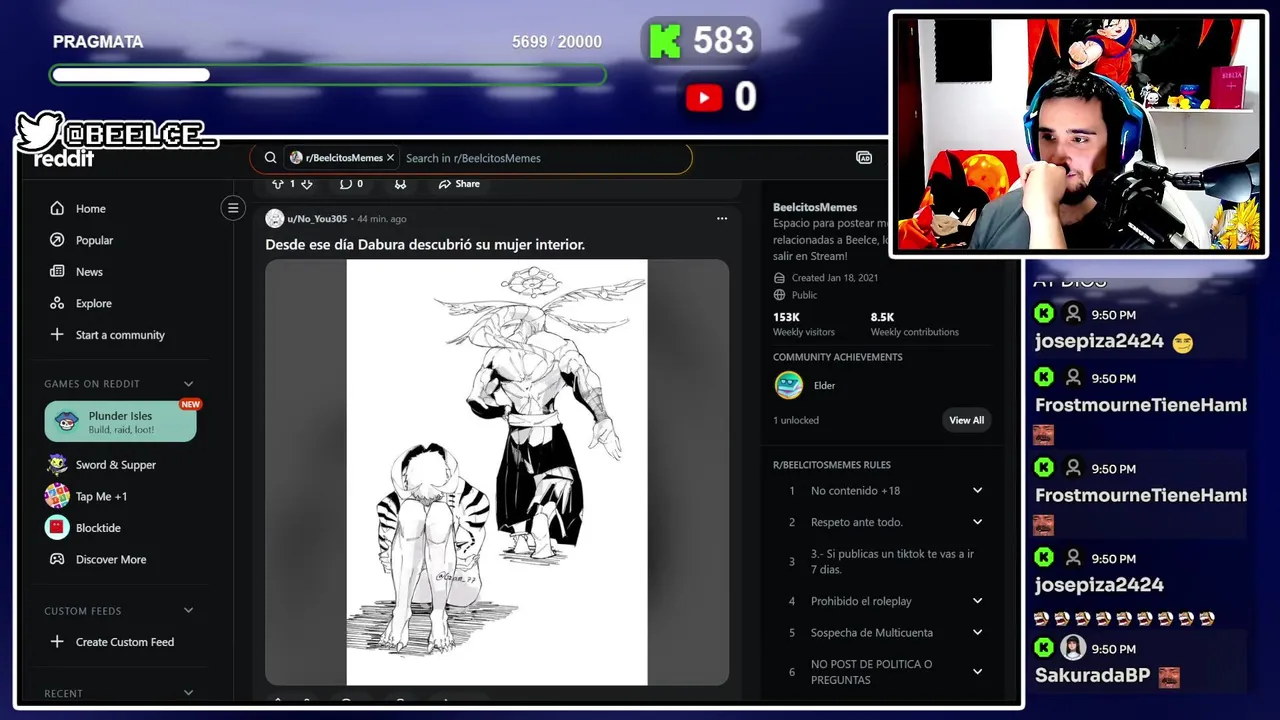Open u/No_You305 user profile
Image resolution: width=1280 pixels, height=720 pixels.
[317, 219]
